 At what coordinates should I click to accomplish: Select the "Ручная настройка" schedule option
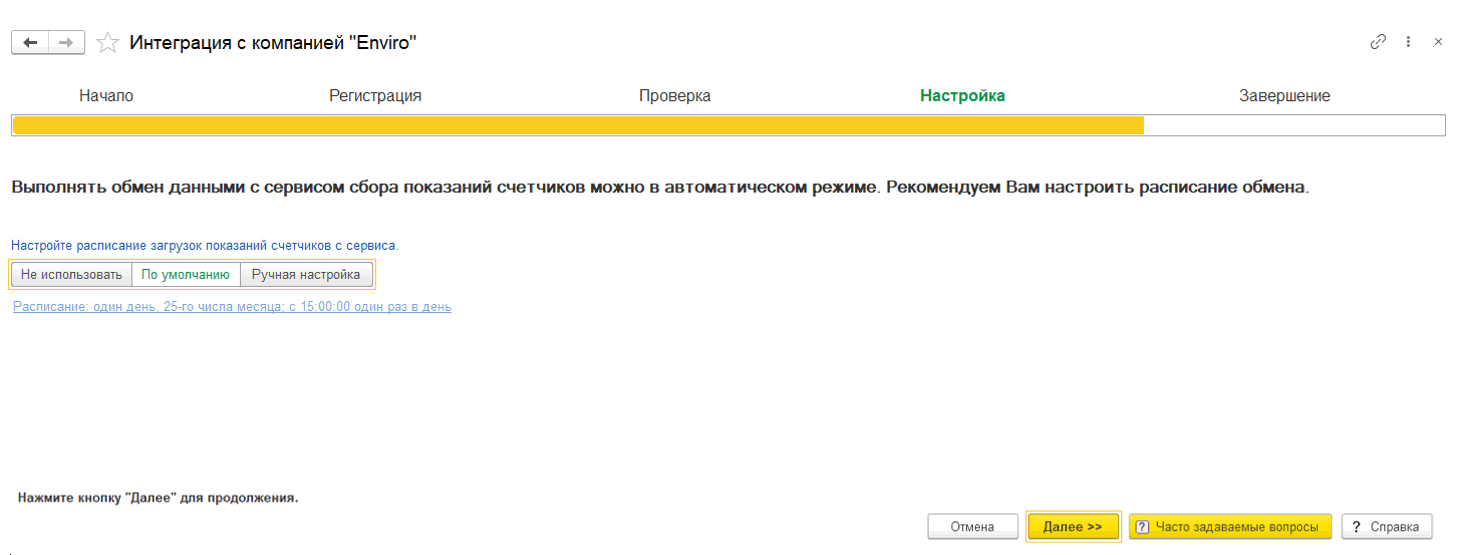[307, 274]
